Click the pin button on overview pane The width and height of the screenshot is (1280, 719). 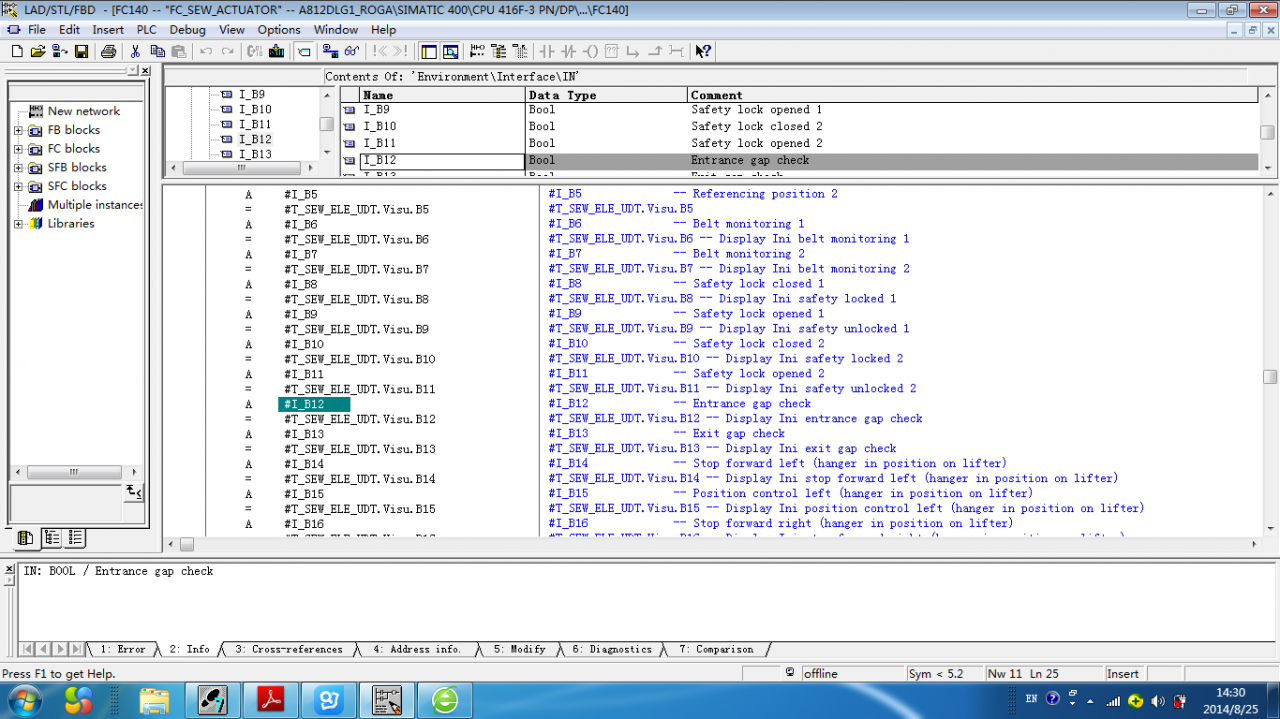point(133,71)
